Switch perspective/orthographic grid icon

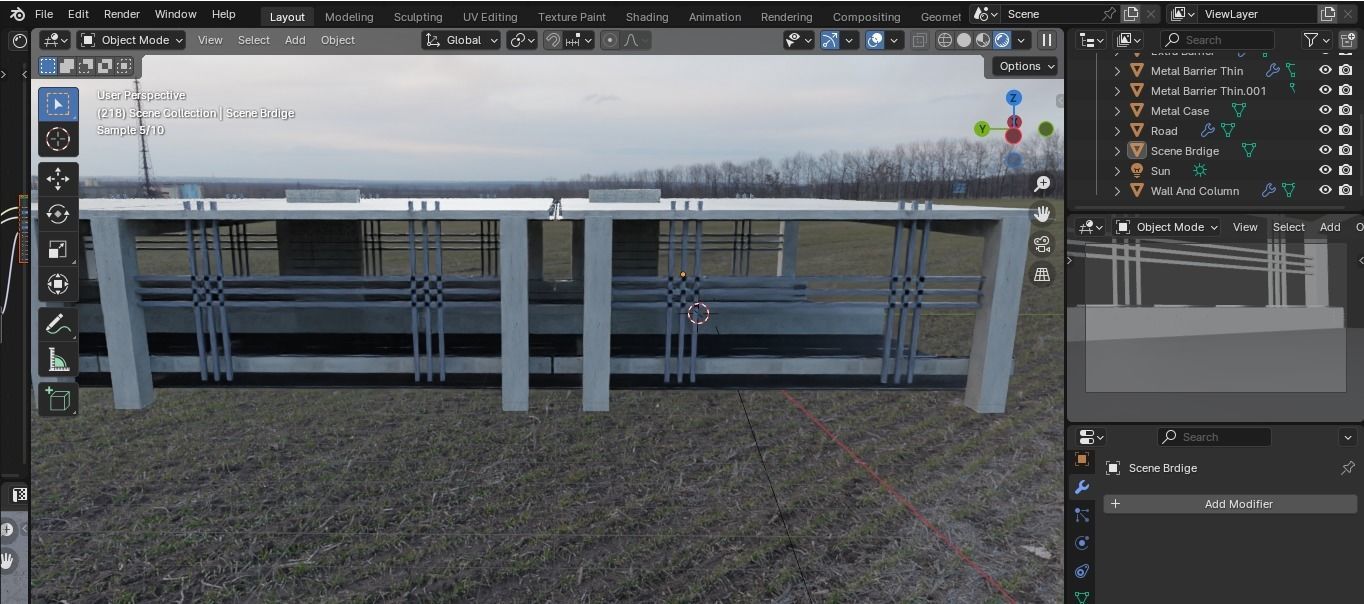click(1042, 274)
